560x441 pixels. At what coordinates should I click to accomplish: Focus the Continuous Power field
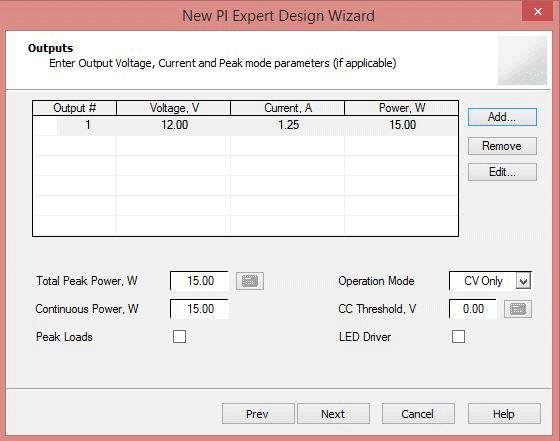[x=199, y=309]
